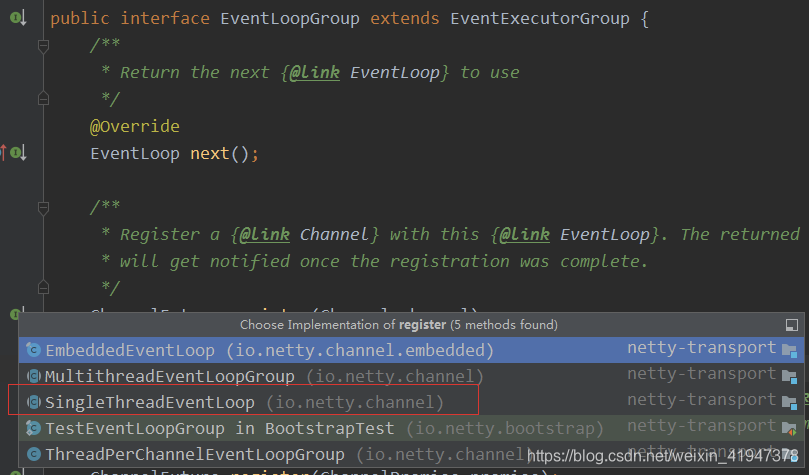The height and width of the screenshot is (475, 809).
Task: Click the module folder icon in SingleThreadEventLoop row
Action: (x=789, y=402)
